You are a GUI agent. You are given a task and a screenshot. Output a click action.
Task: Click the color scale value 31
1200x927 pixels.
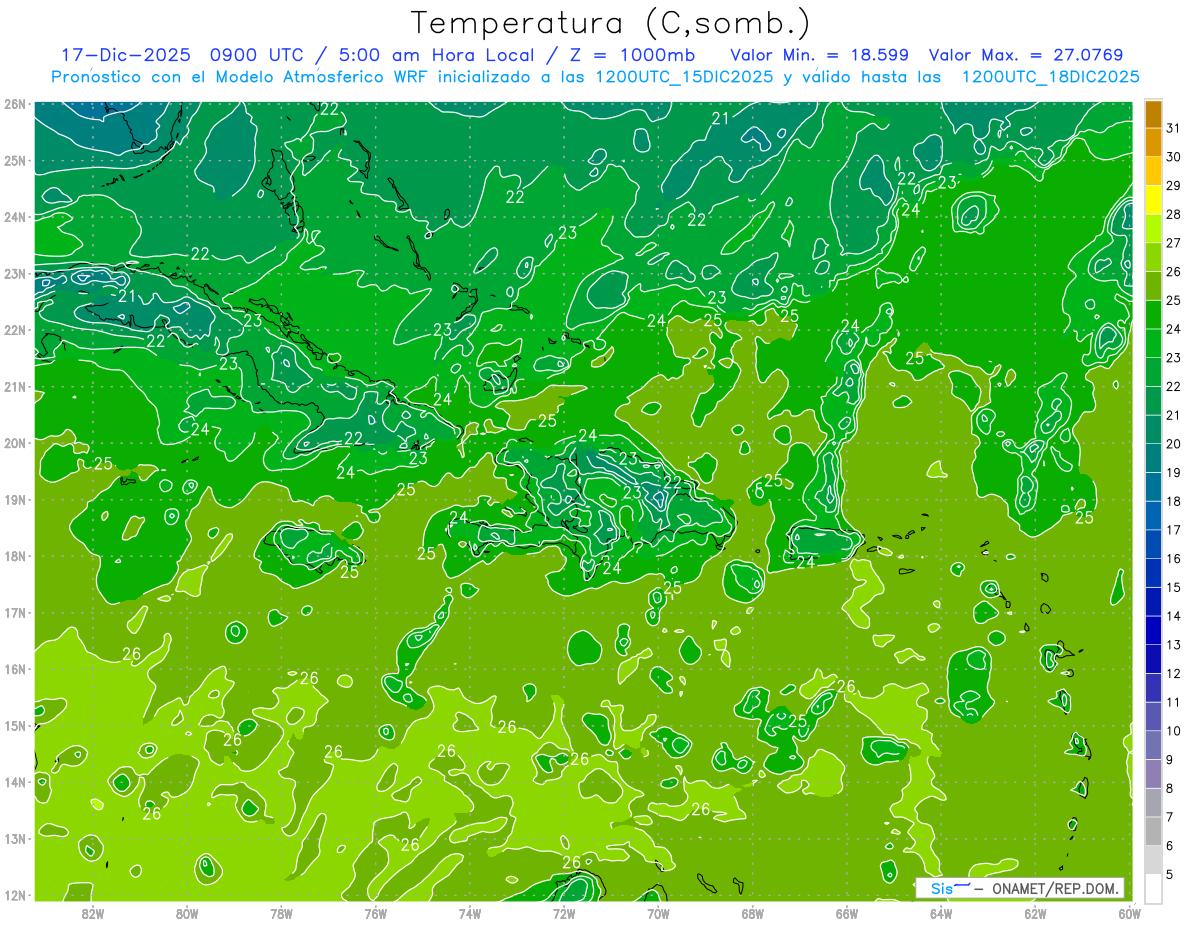click(x=1174, y=128)
